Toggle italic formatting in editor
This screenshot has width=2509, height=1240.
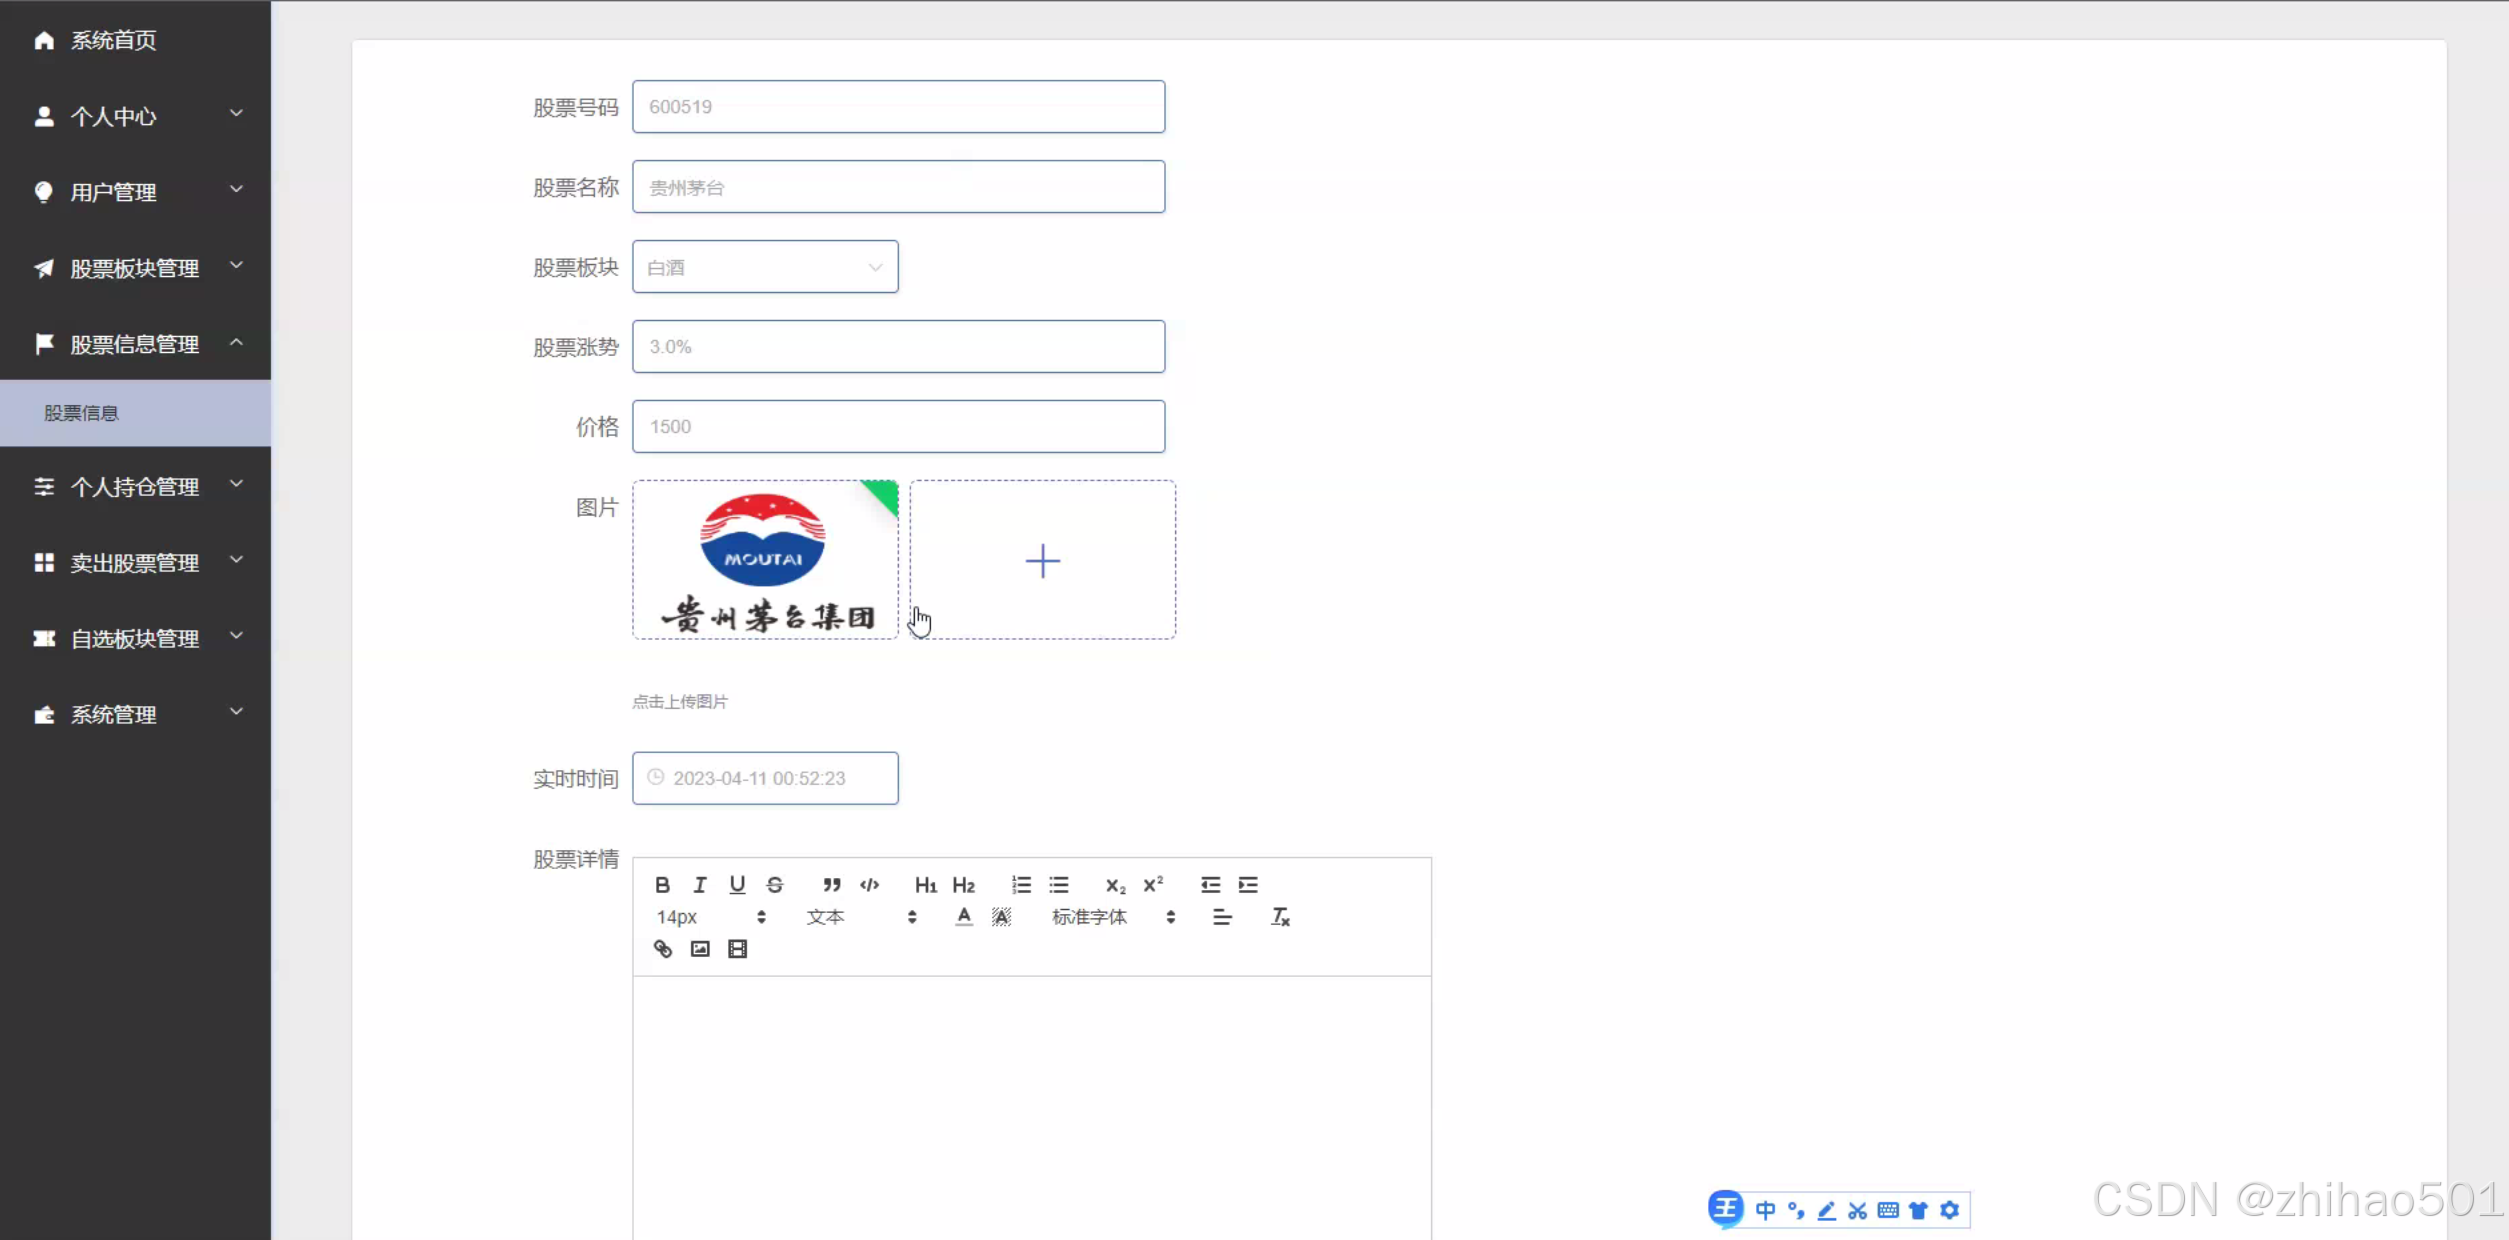pyautogui.click(x=700, y=885)
